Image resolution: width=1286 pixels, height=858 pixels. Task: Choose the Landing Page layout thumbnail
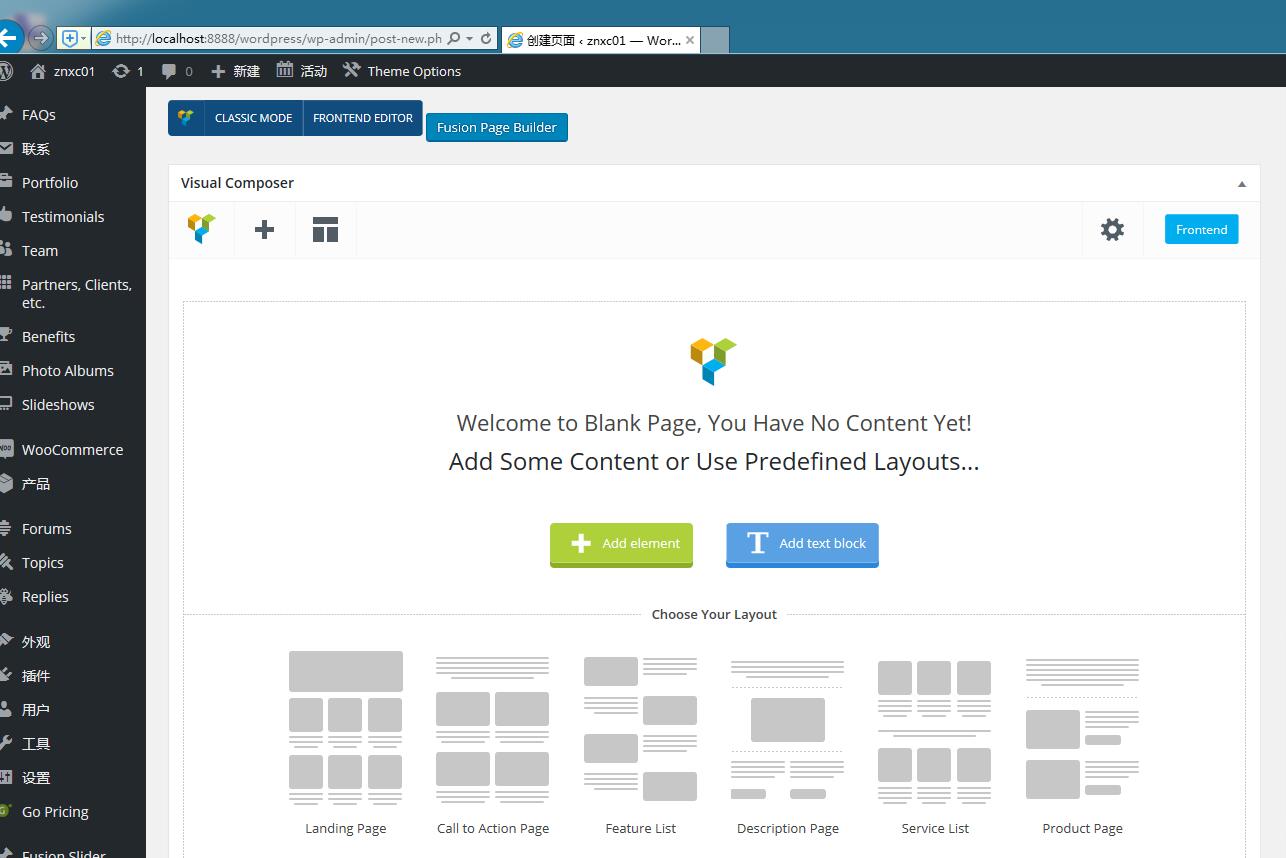tap(346, 743)
